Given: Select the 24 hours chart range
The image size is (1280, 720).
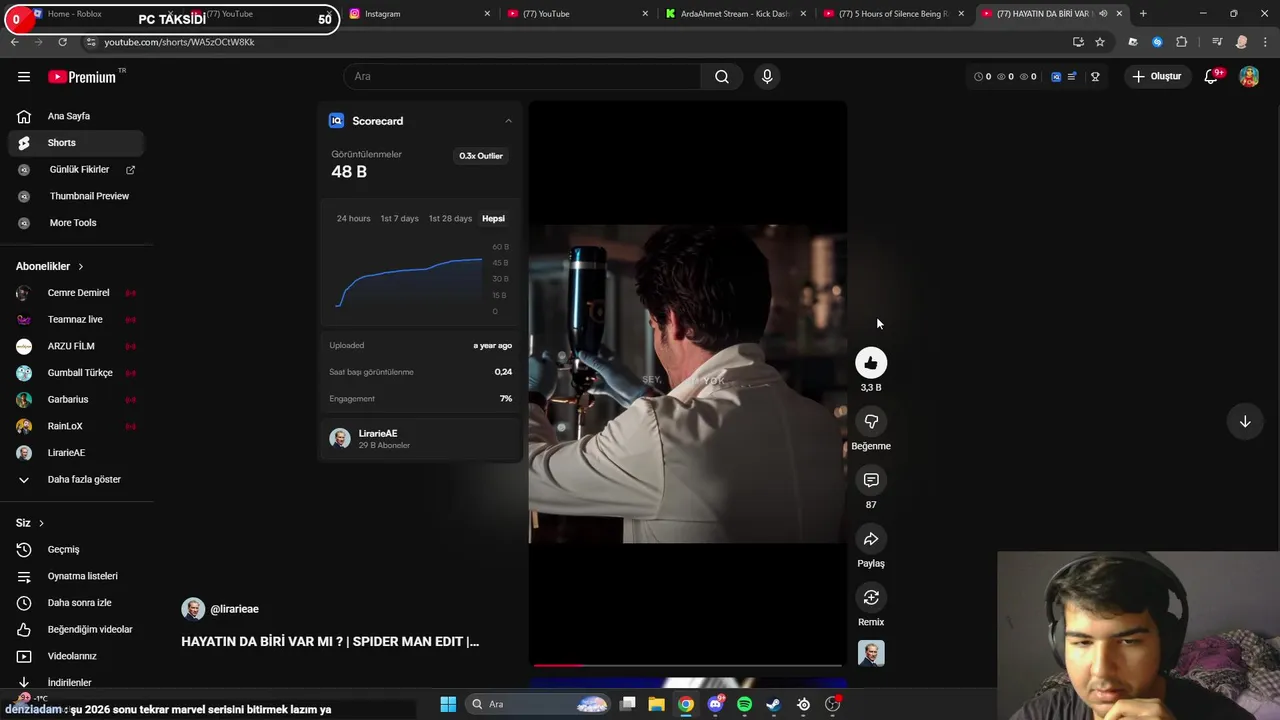Looking at the screenshot, I should (353, 218).
